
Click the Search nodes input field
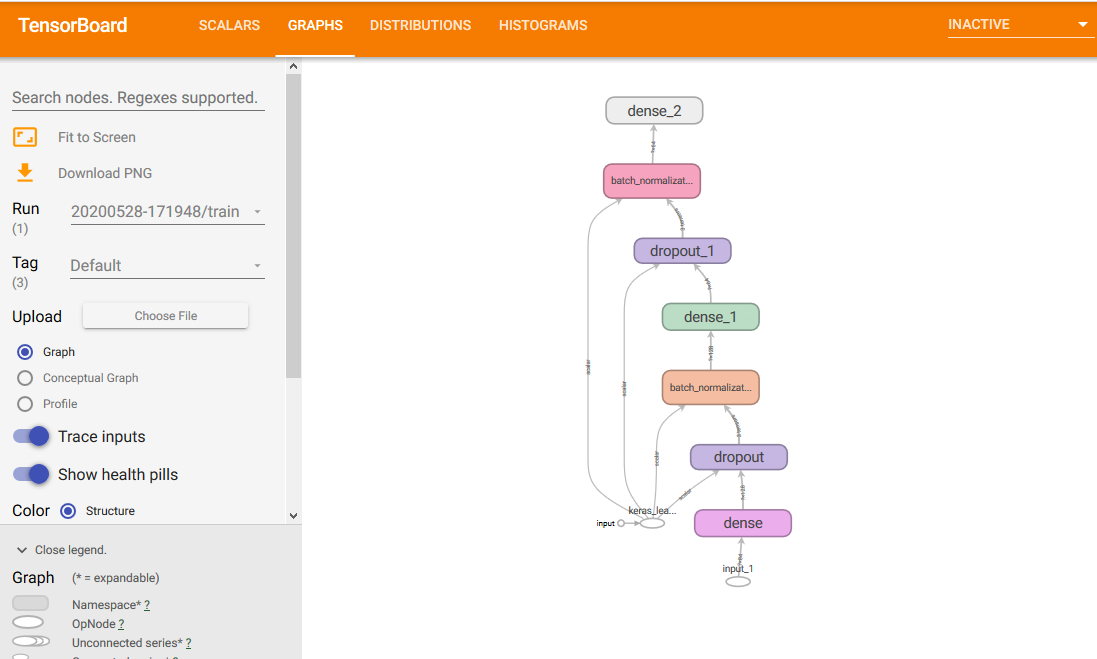coord(138,97)
